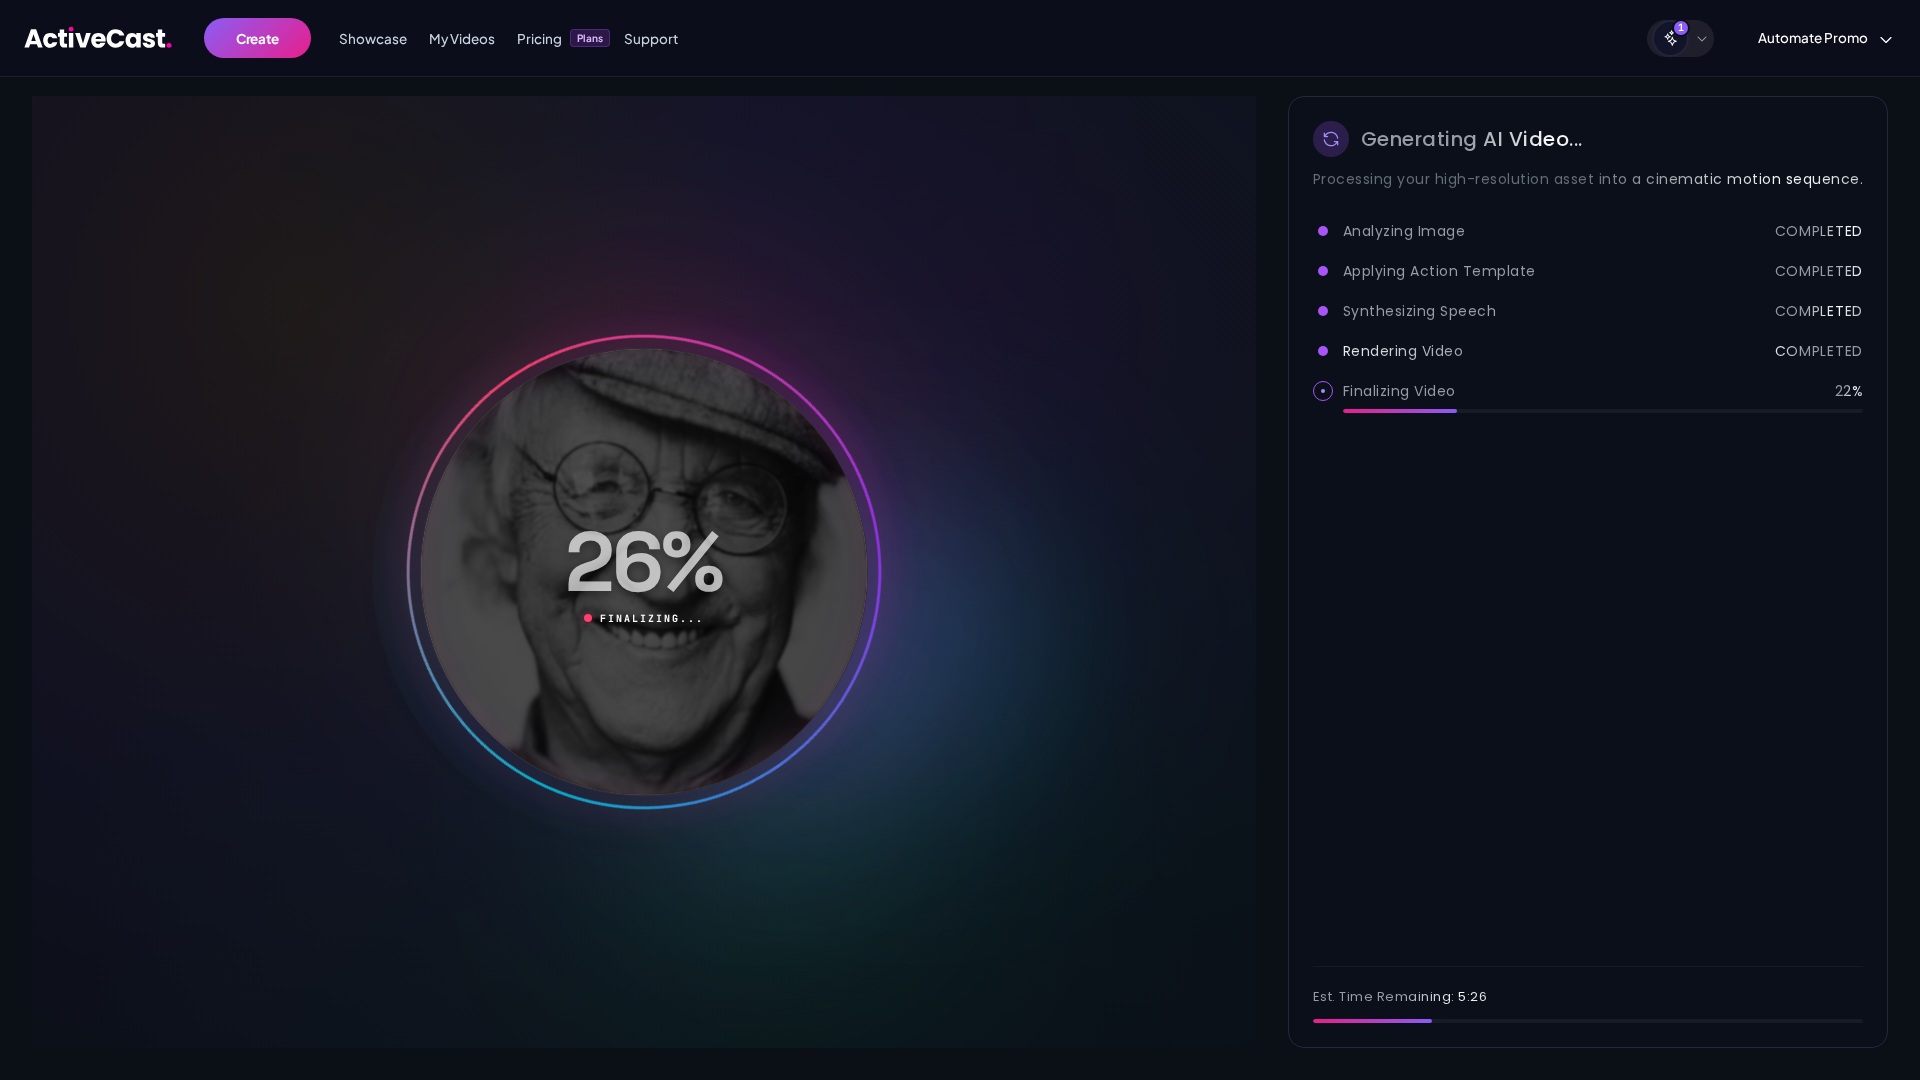Viewport: 1920px width, 1080px height.
Task: Click the Synthesizing Speech step bullet
Action: [x=1323, y=311]
